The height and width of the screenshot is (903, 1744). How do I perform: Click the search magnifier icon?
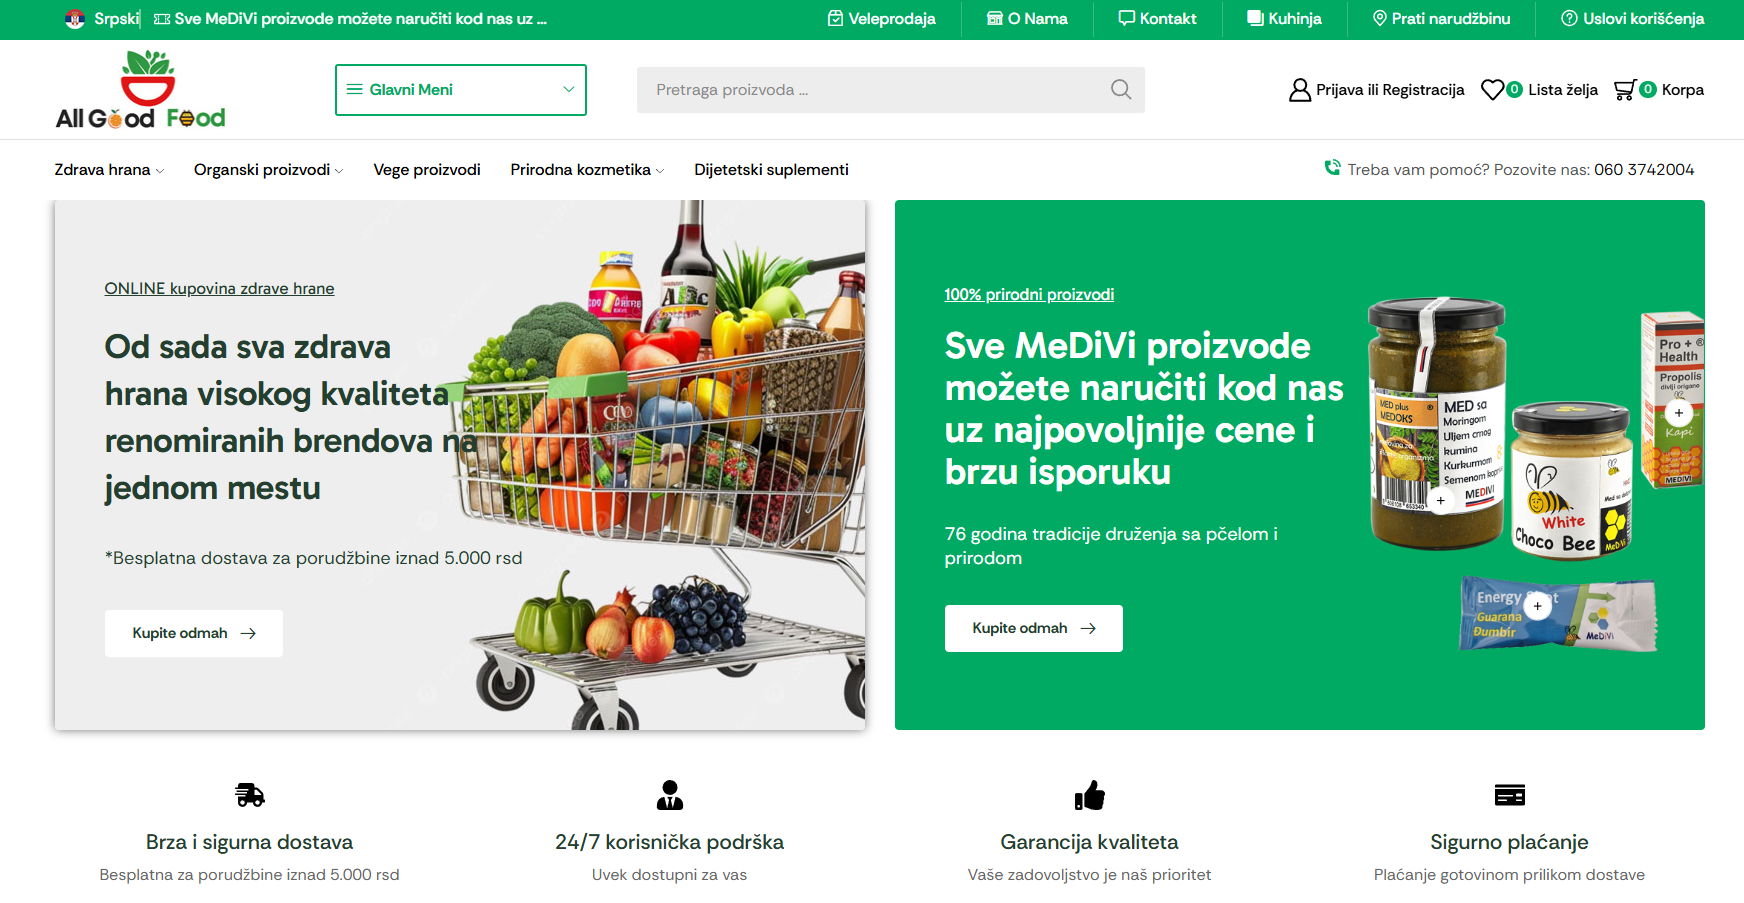tap(1121, 90)
